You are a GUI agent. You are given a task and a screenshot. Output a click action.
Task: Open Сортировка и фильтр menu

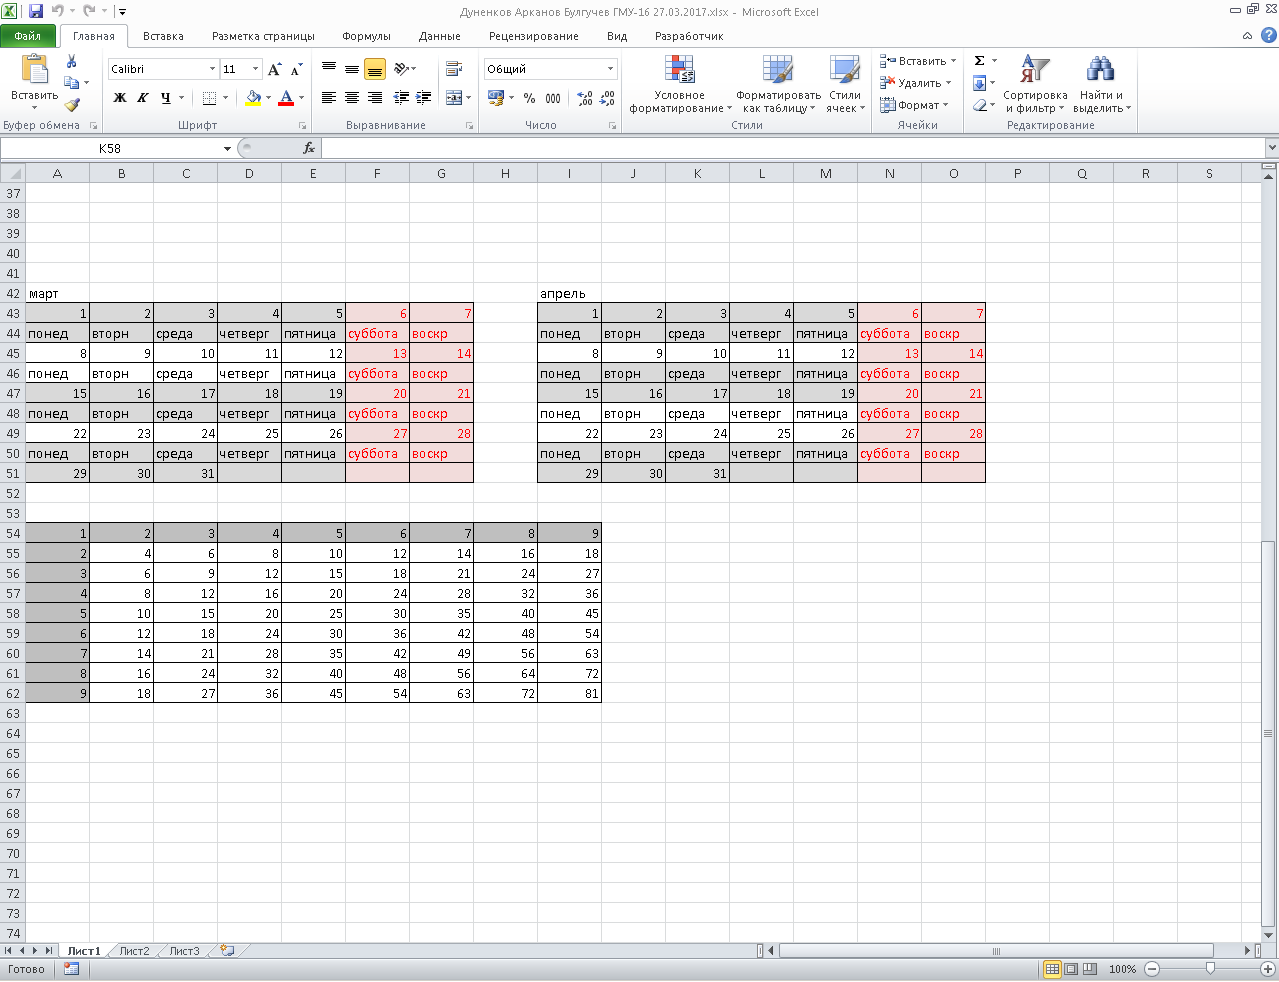1035,84
